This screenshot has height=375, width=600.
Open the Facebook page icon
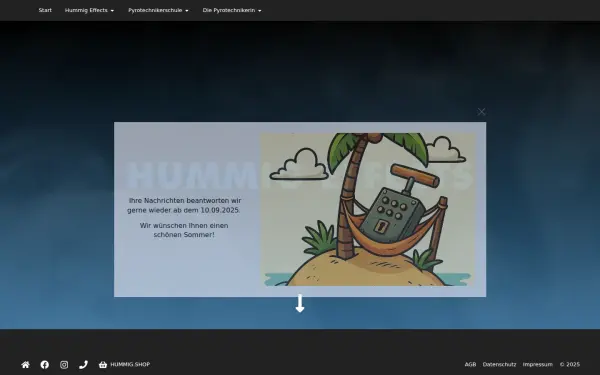[x=45, y=365]
